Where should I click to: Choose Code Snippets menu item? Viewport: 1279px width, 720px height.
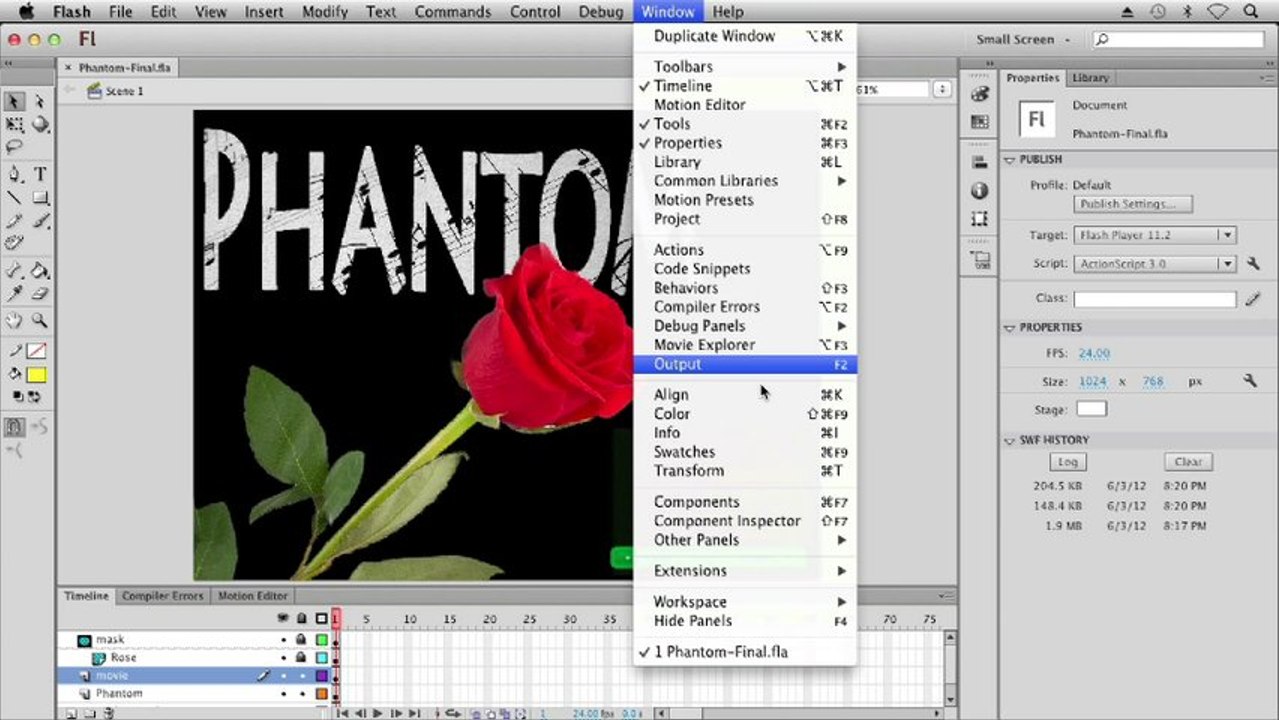[x=745, y=269]
